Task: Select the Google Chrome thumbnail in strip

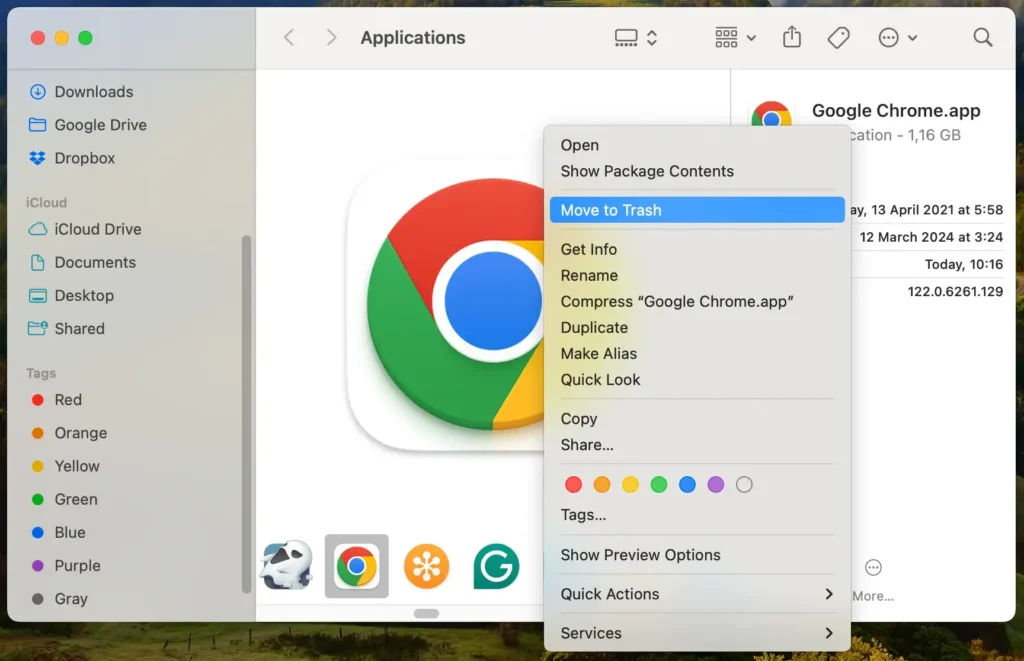Action: [x=357, y=566]
